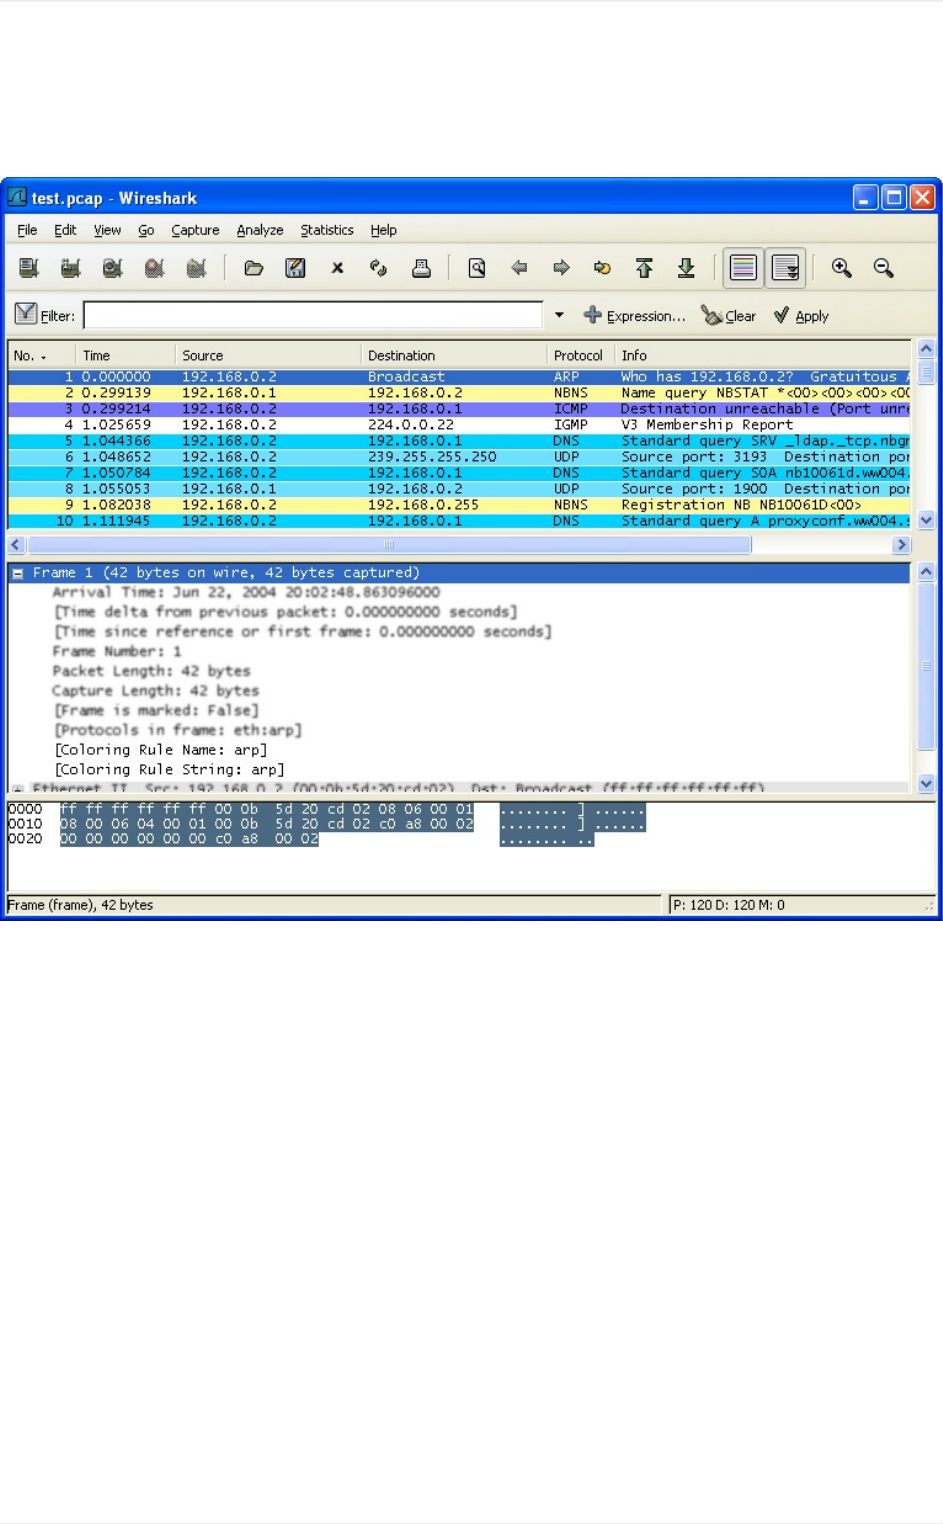Click the print packets icon
Screen dimensions: 943x1524
tap(421, 268)
